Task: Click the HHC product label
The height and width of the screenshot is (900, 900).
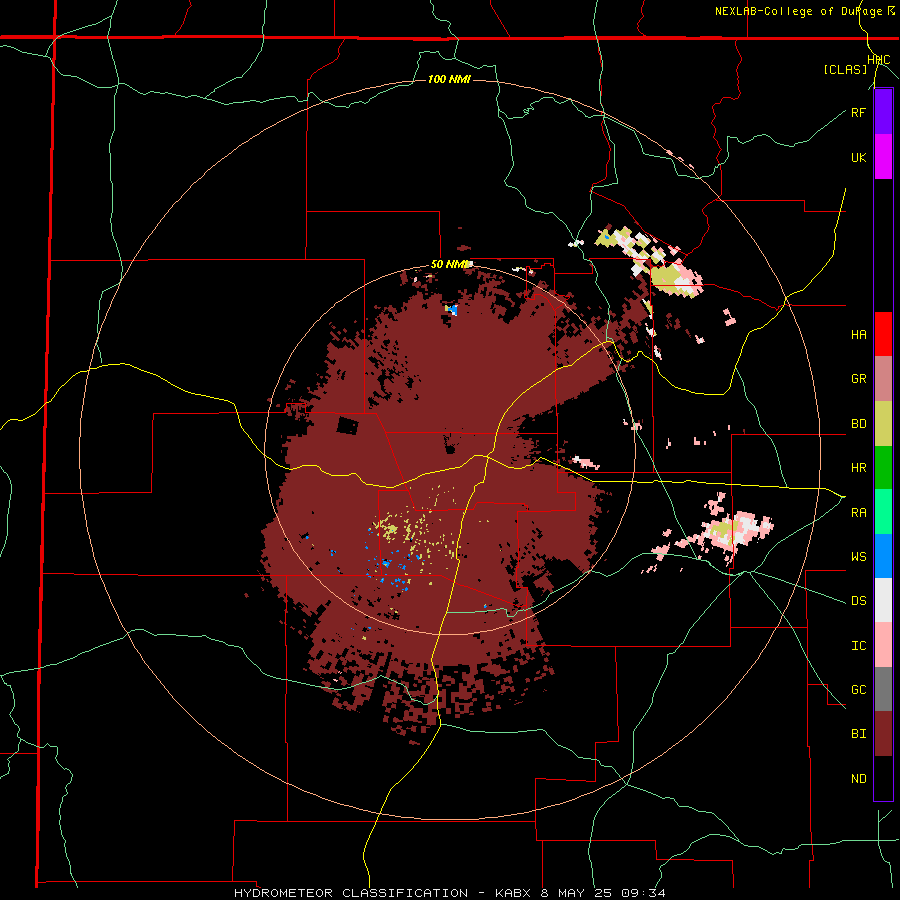Action: [x=879, y=60]
